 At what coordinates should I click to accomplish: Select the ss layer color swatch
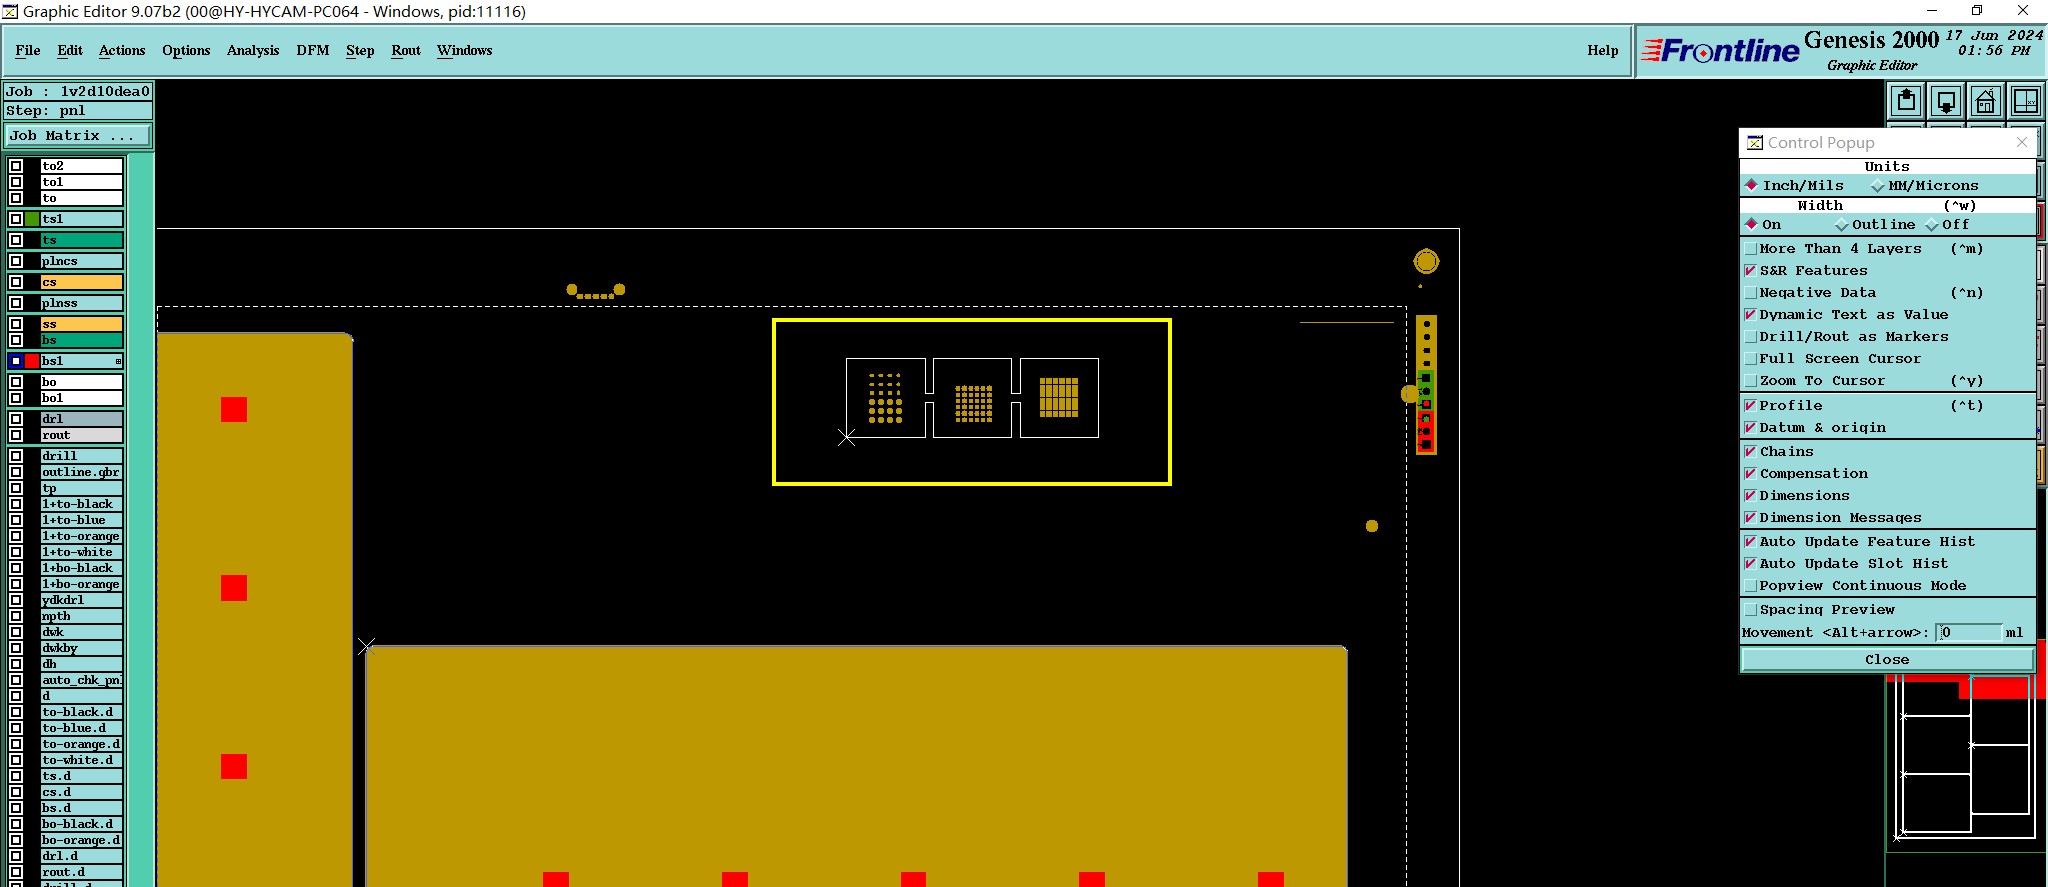click(82, 324)
